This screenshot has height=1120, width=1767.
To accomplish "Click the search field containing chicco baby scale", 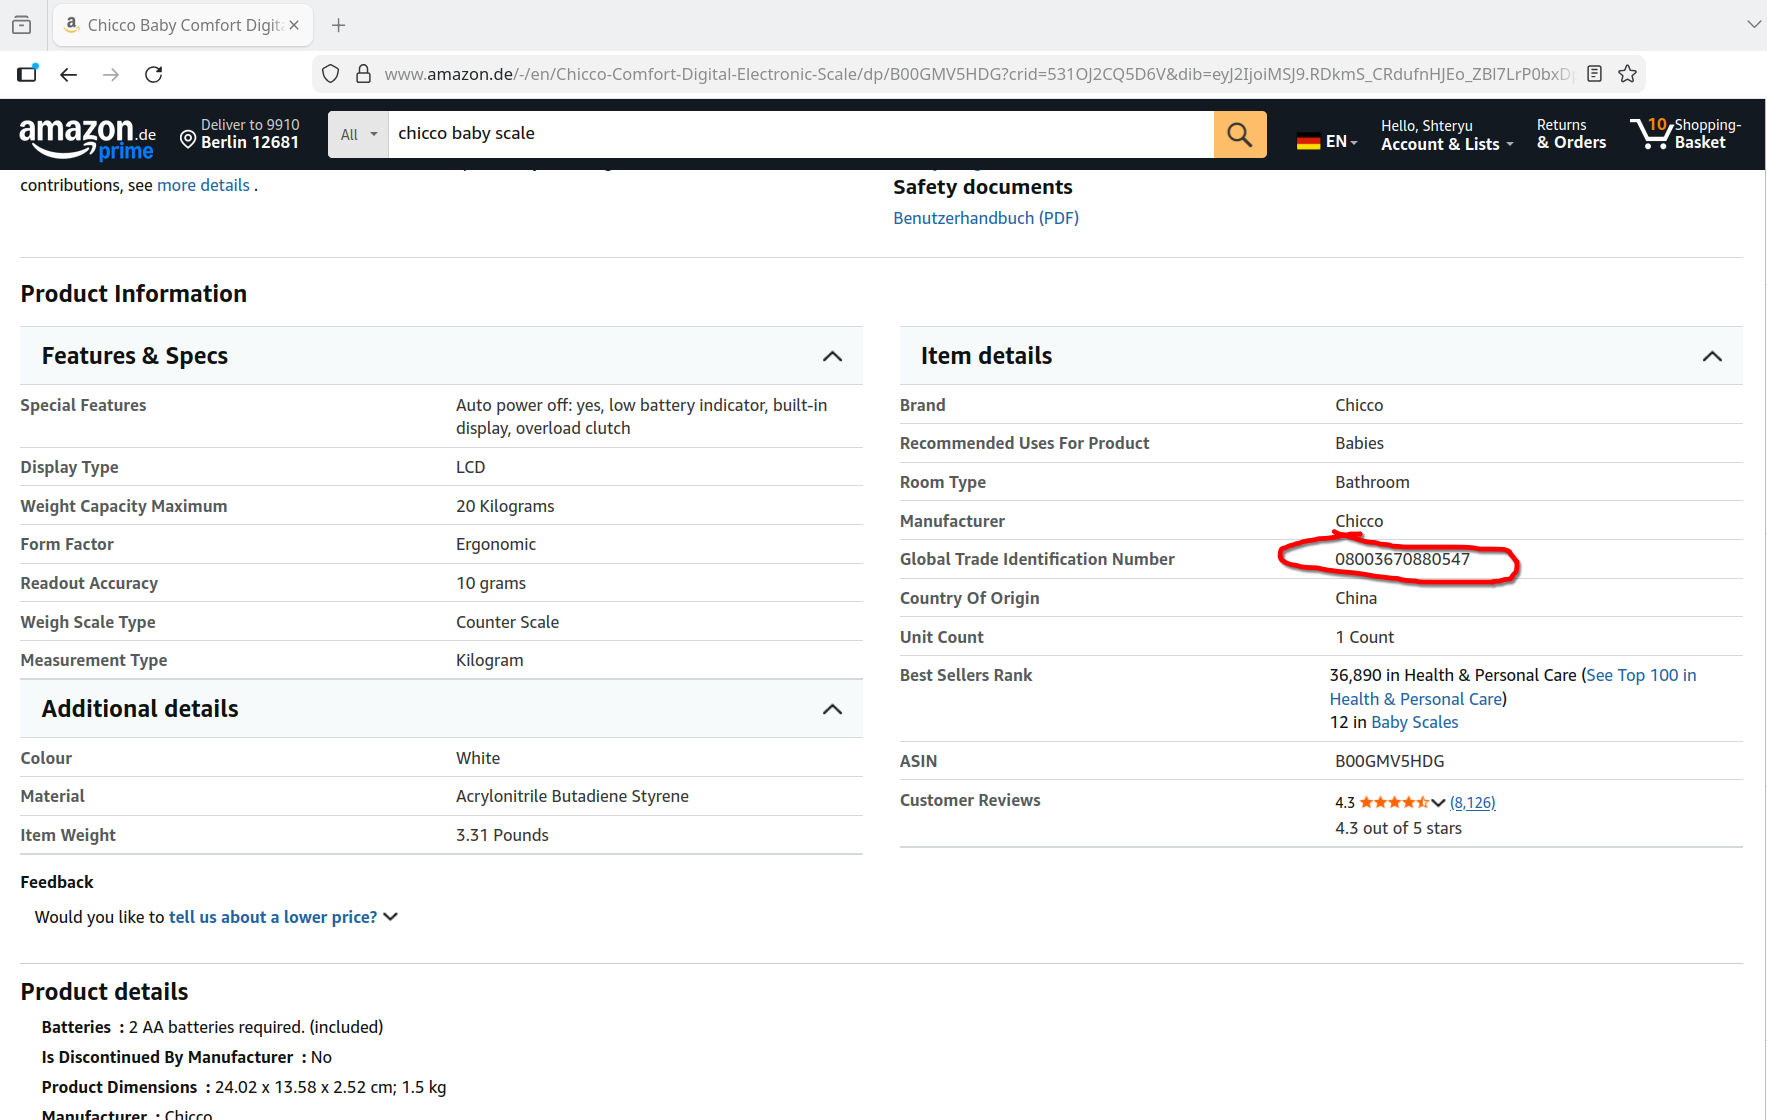I will (800, 134).
